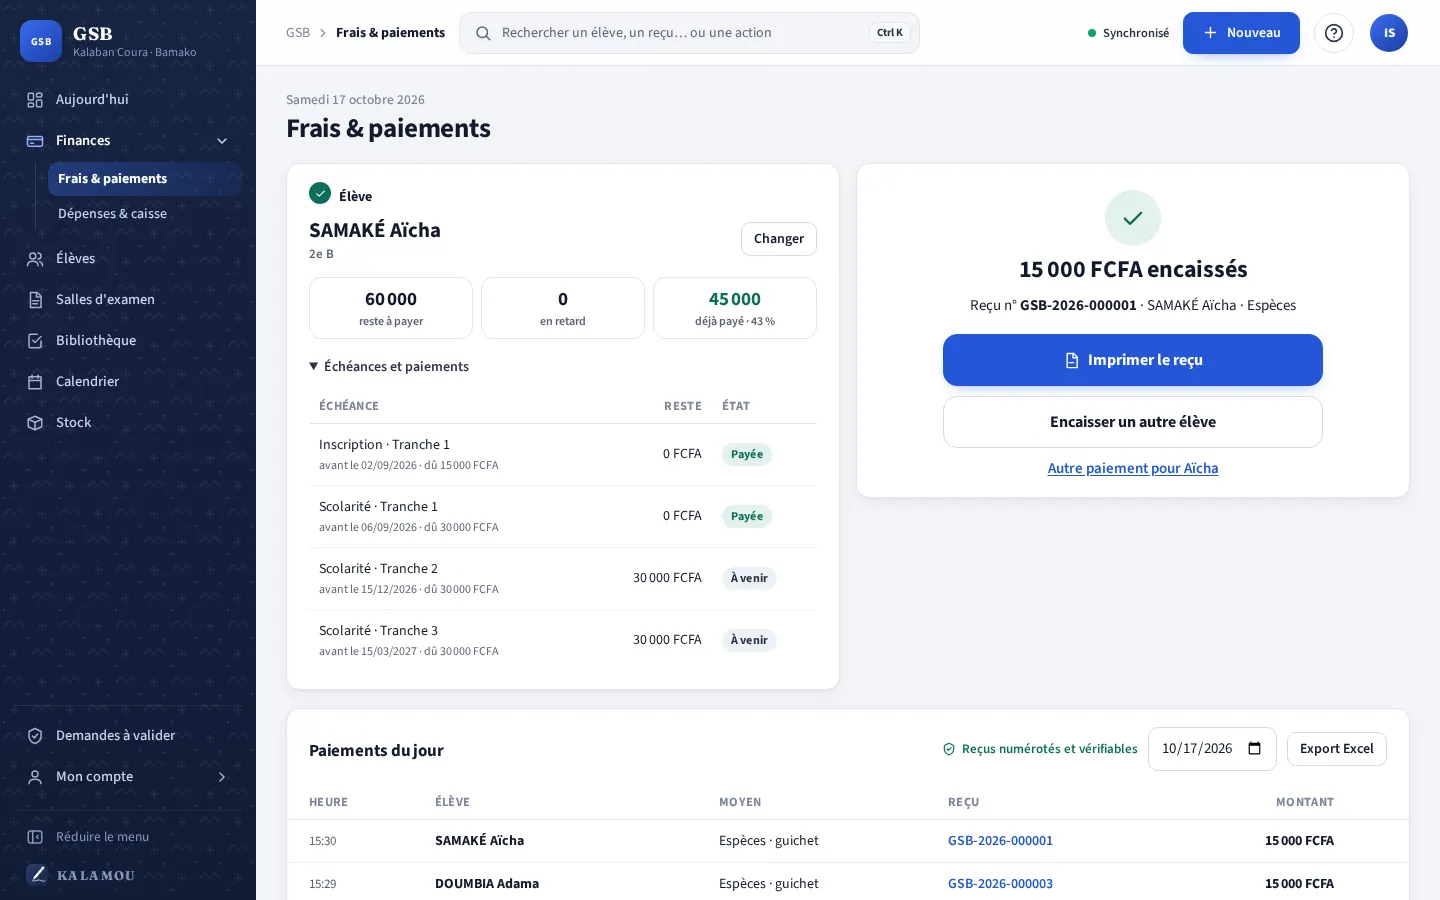Screen dimensions: 1440x900
Task: Click the Salles d'examen document icon
Action: 35,299
